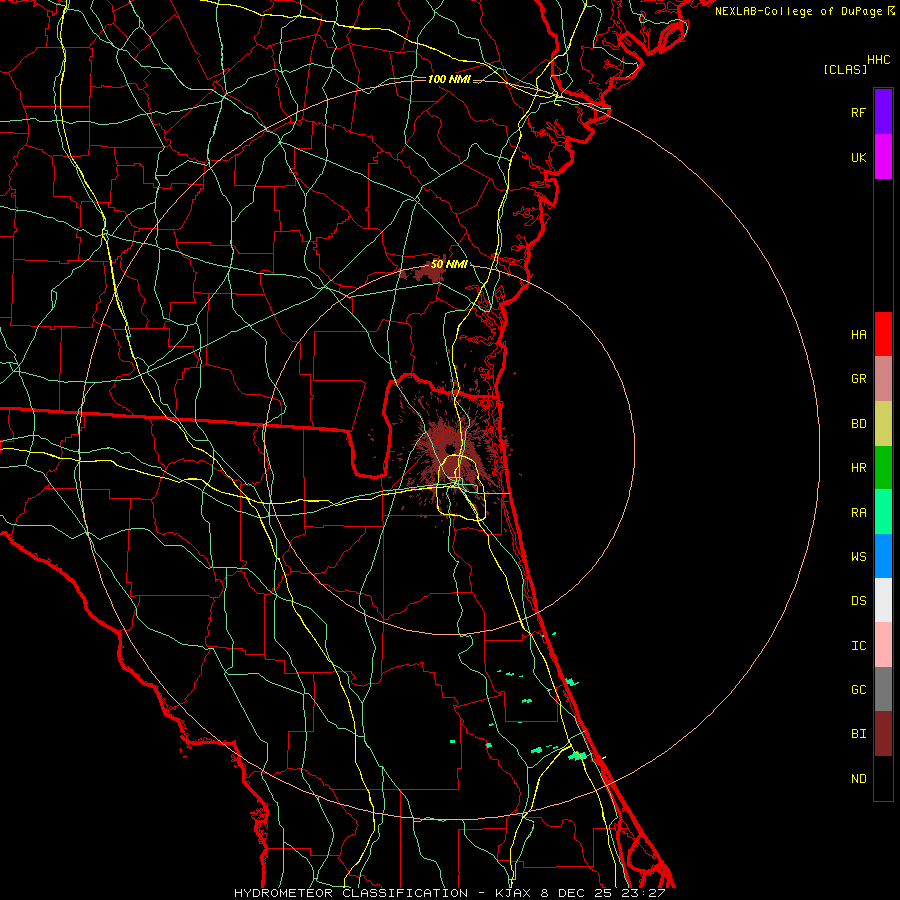900x900 pixels.
Task: Click the RA legend label
Action: 858,512
